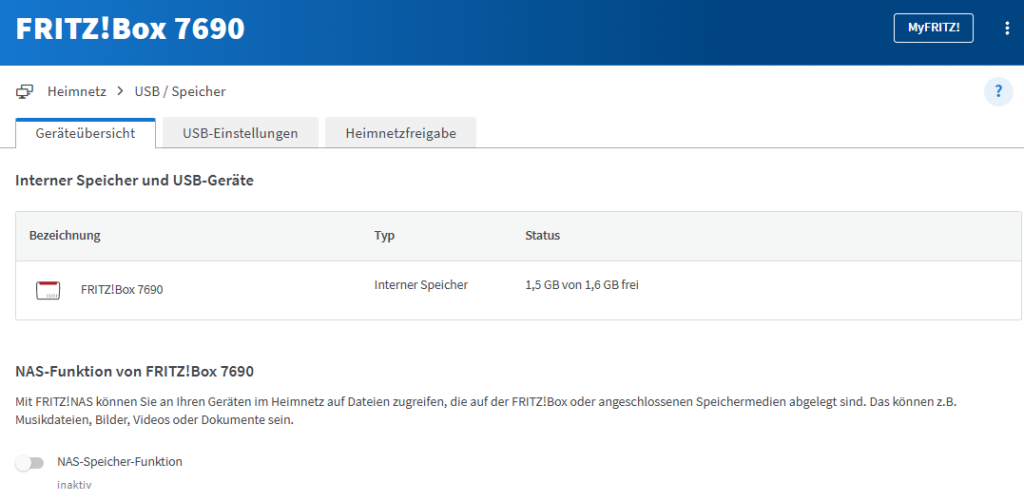Viewport: 1024px width, 502px height.
Task: Select the FRITZ!Box 7690 device name in the table
Action: pyautogui.click(x=122, y=290)
